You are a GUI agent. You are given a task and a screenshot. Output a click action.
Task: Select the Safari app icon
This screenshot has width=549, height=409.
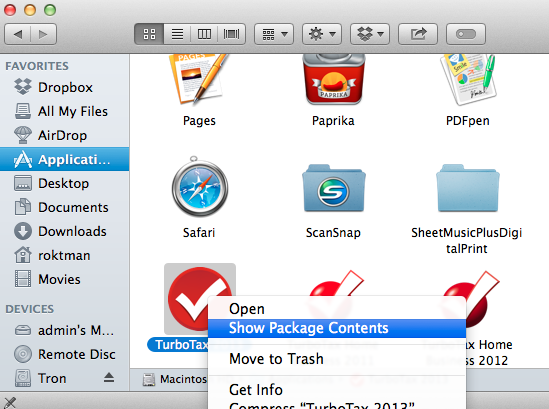[x=200, y=186]
